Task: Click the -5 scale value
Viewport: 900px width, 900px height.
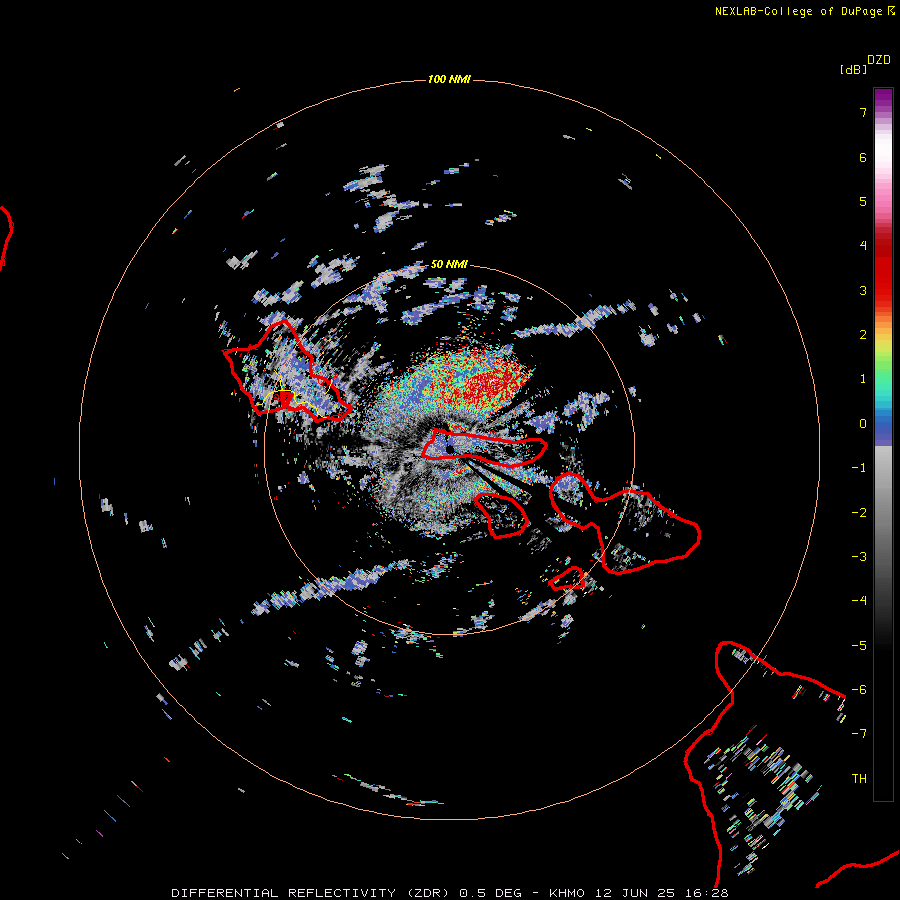Action: coord(859,645)
